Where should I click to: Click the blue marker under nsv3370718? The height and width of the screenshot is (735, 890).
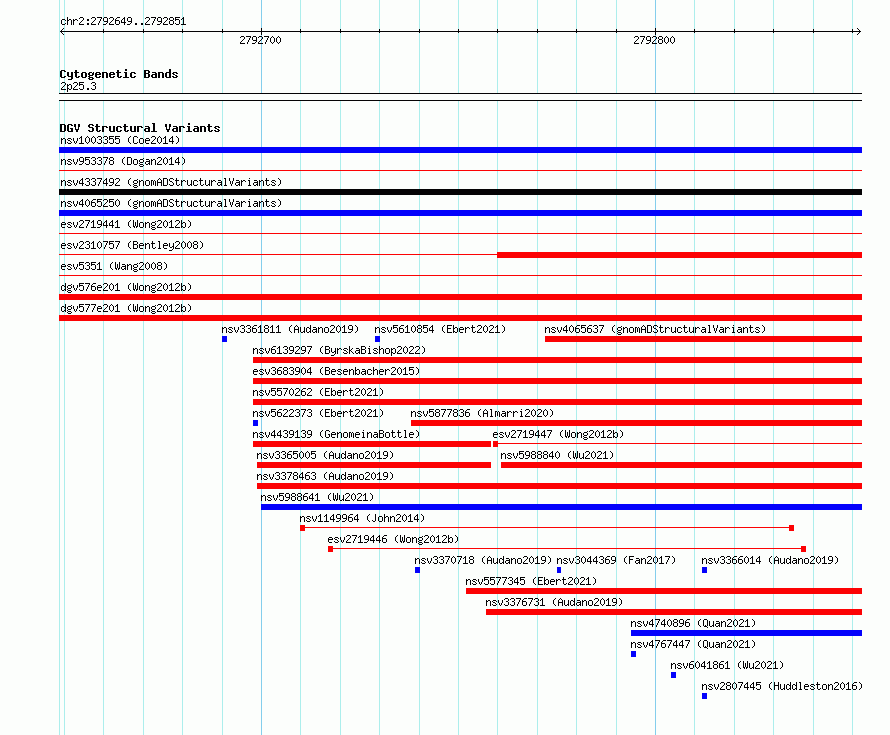[x=417, y=570]
